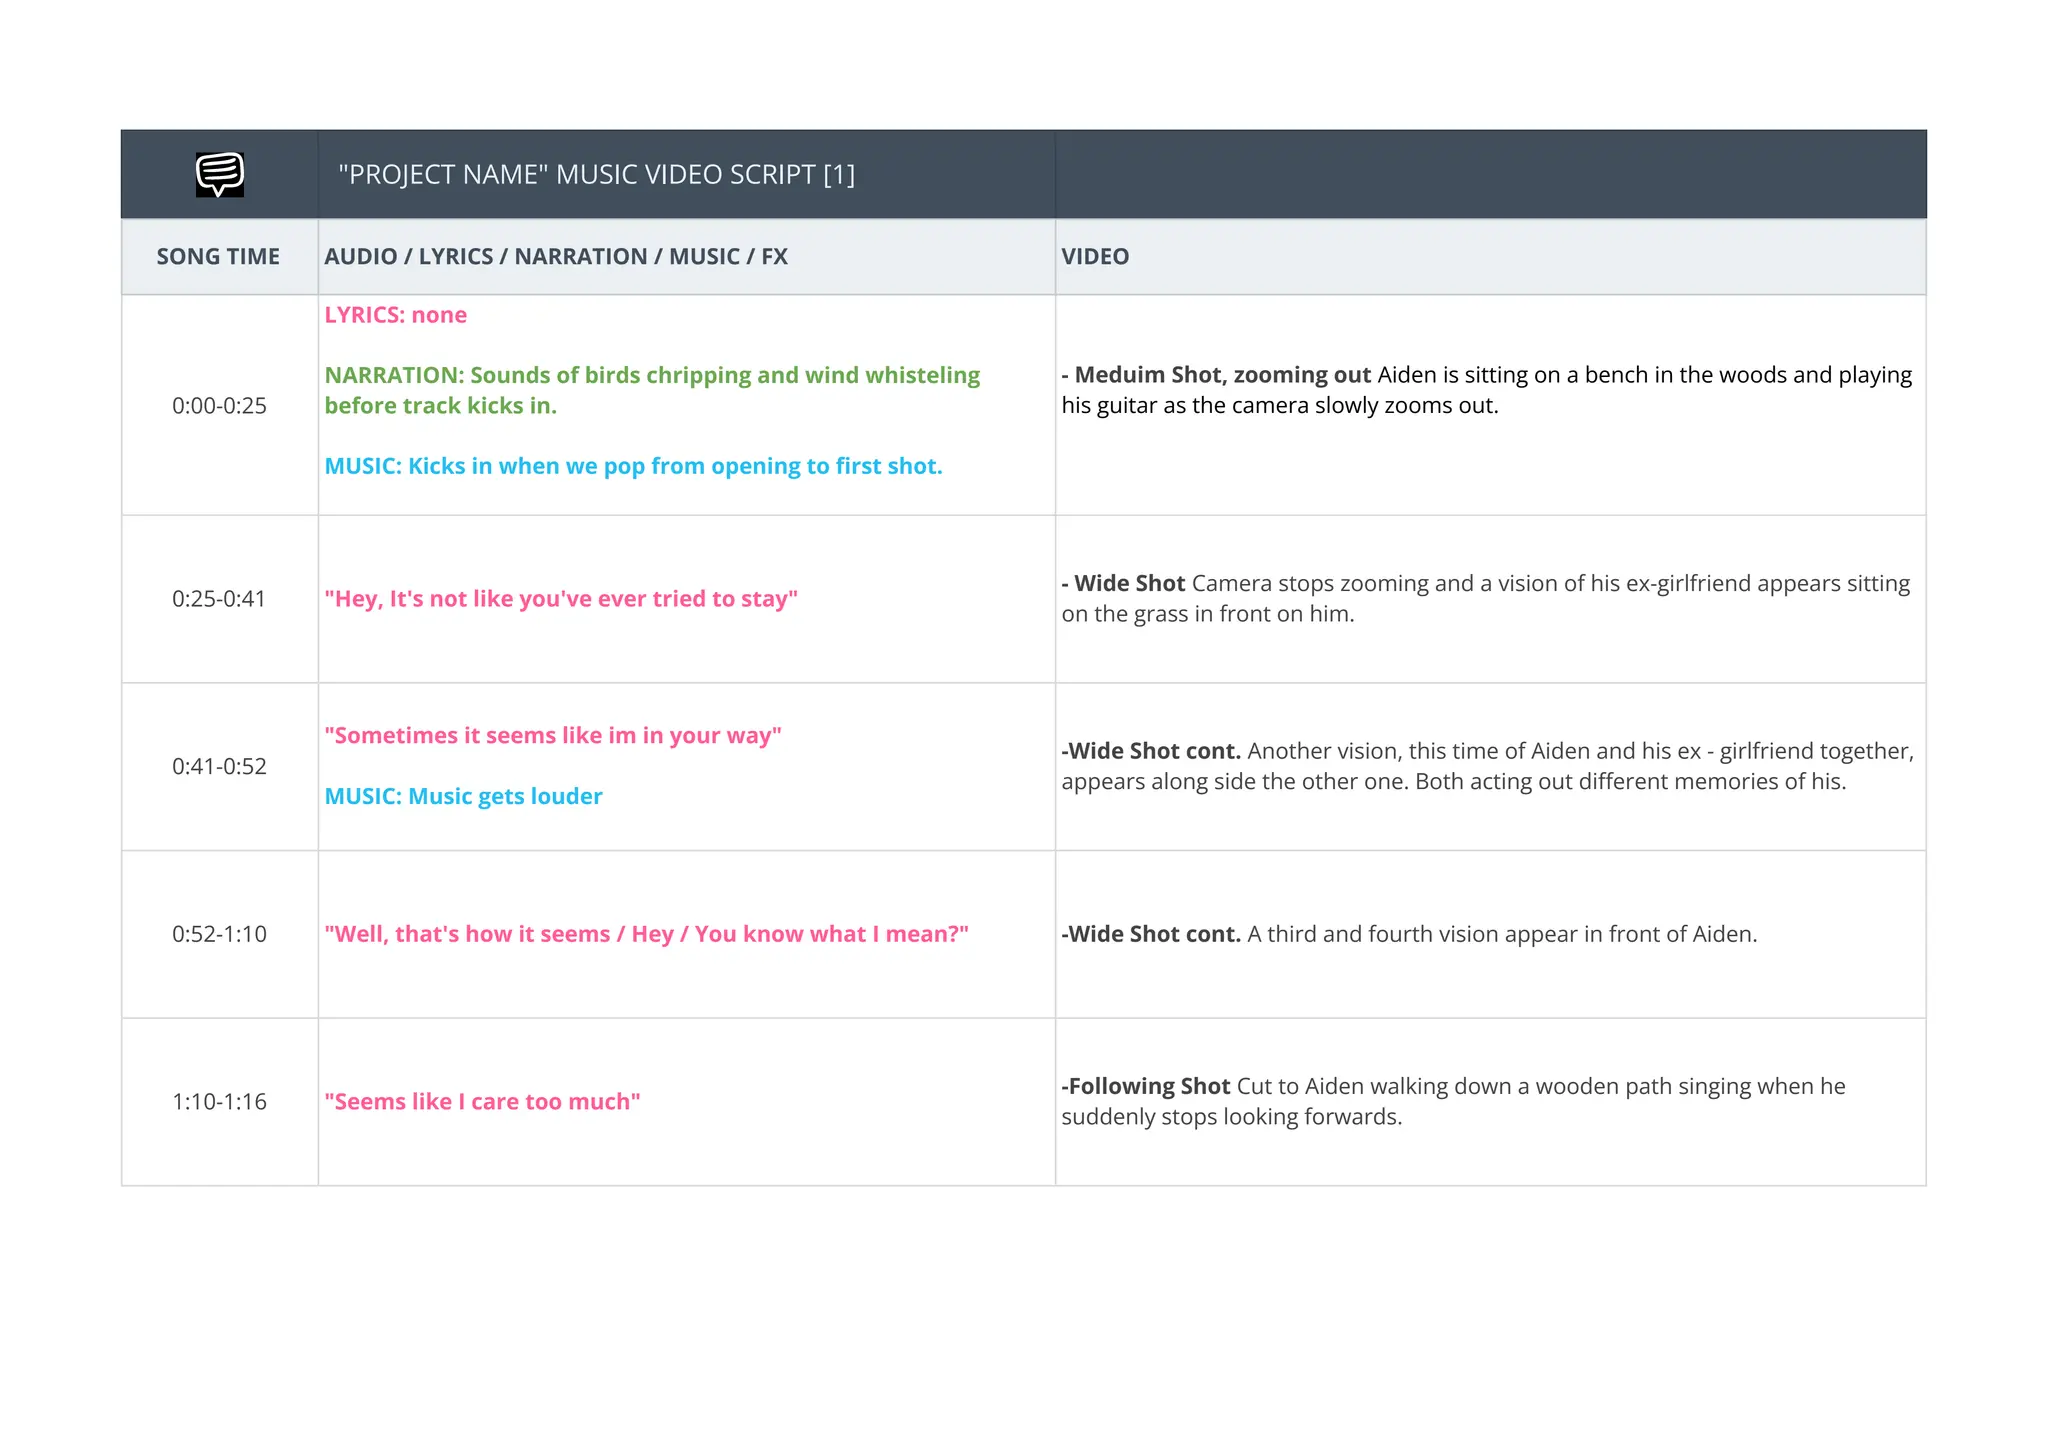Click the Following Shot wooden path description
This screenshot has height=1447, width=2048.
tap(1453, 1101)
